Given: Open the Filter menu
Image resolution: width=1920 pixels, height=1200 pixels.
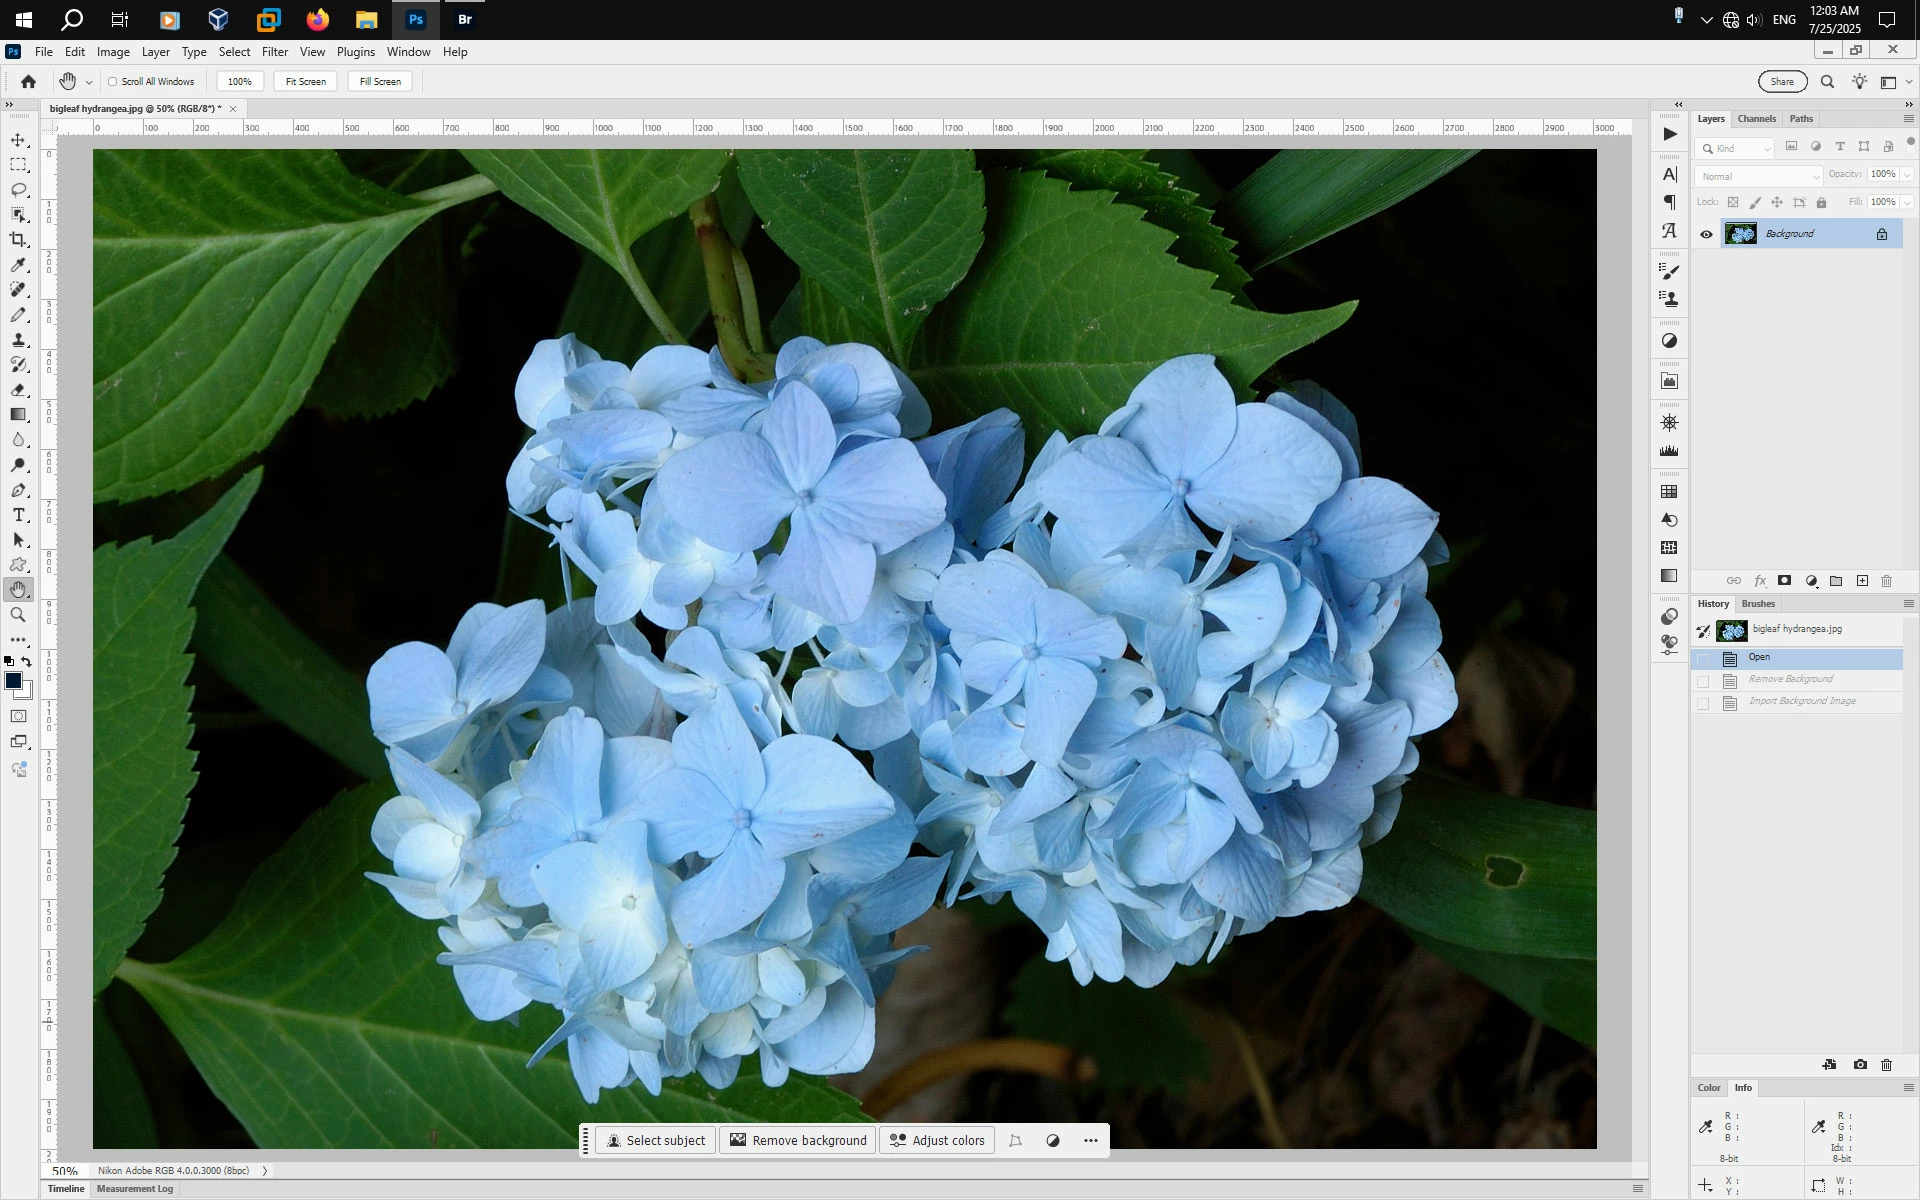Looking at the screenshot, I should pyautogui.click(x=274, y=52).
